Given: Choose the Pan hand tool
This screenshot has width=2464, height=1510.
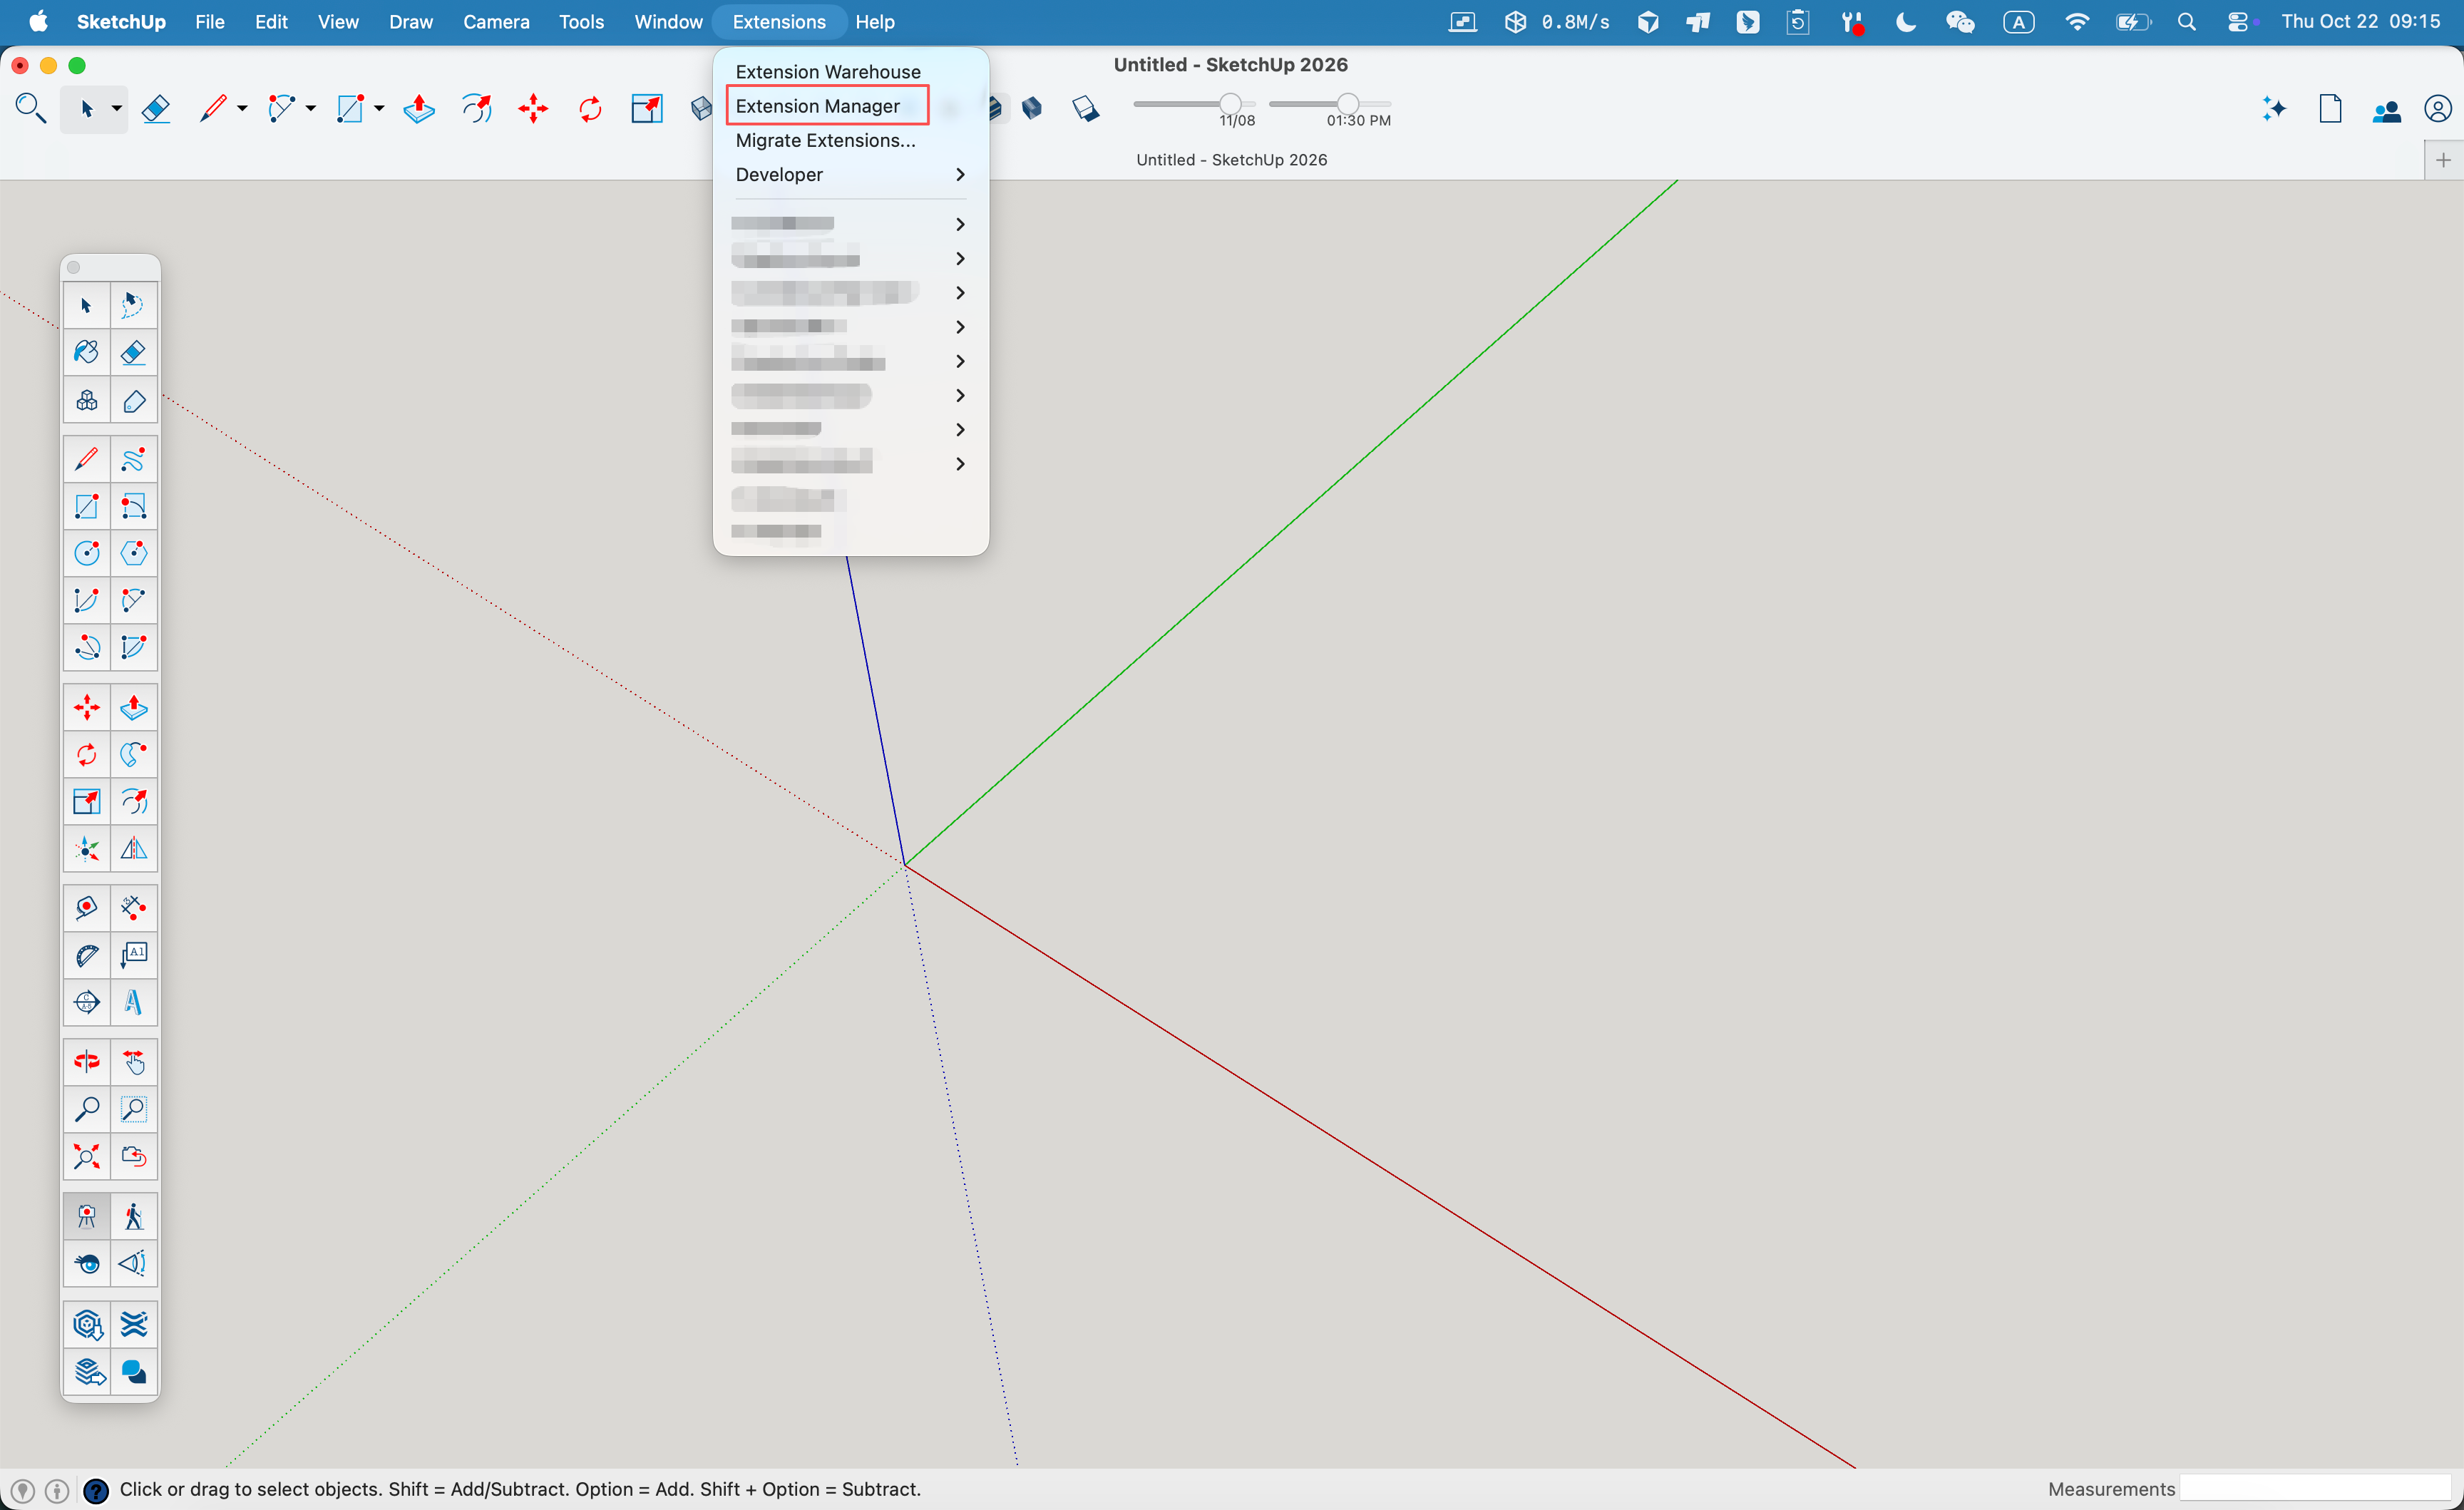Looking at the screenshot, I should (x=133, y=1062).
